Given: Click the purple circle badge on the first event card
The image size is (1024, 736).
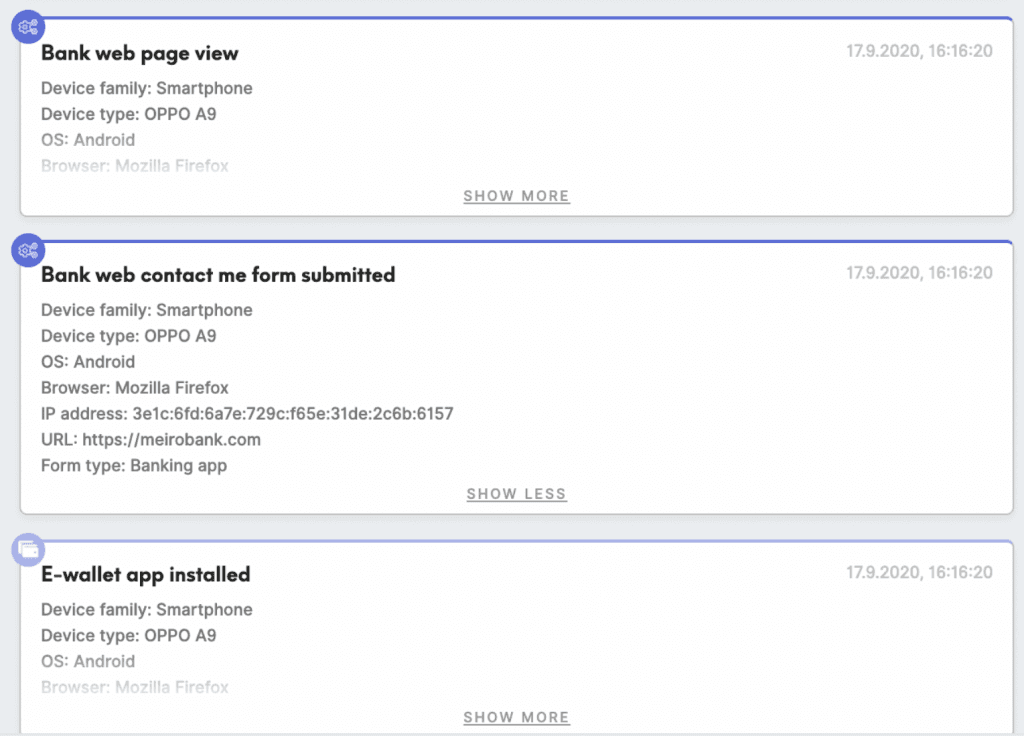Looking at the screenshot, I should [27, 27].
